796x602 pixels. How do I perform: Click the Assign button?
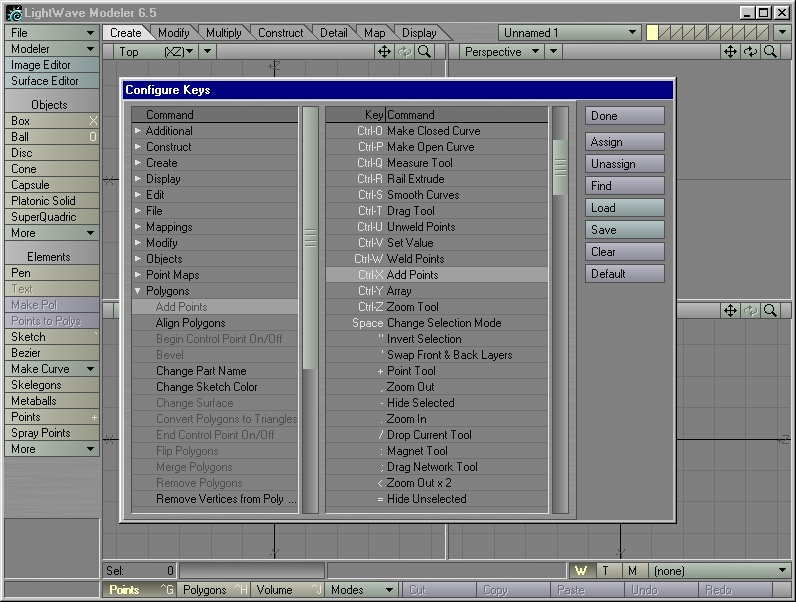coord(624,142)
